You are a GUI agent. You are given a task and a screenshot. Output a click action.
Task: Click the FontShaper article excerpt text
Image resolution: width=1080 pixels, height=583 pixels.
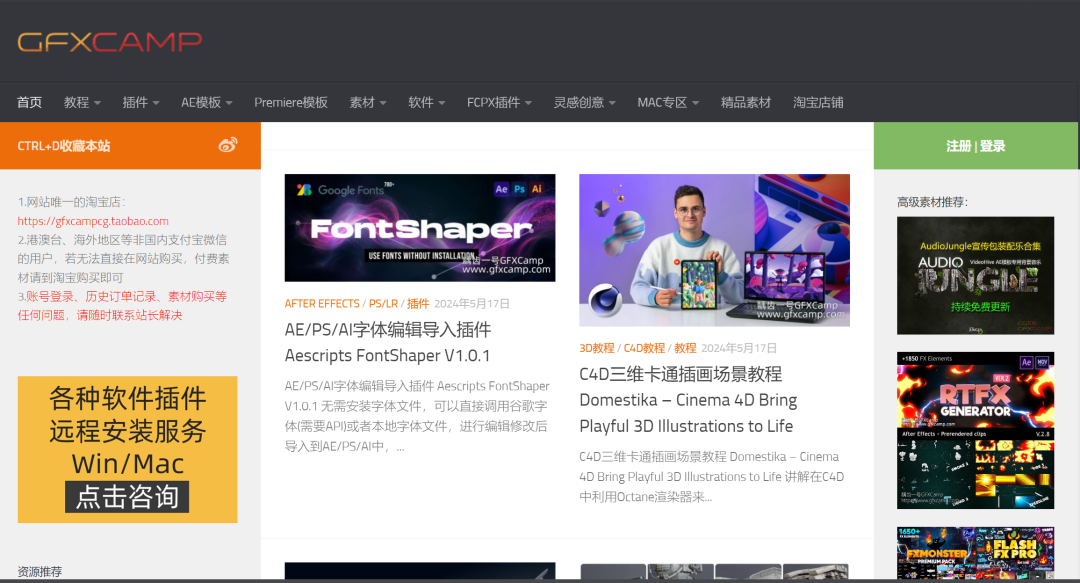tap(417, 416)
